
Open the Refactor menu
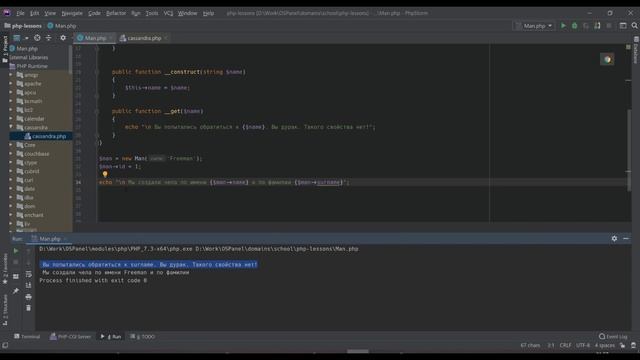point(116,13)
